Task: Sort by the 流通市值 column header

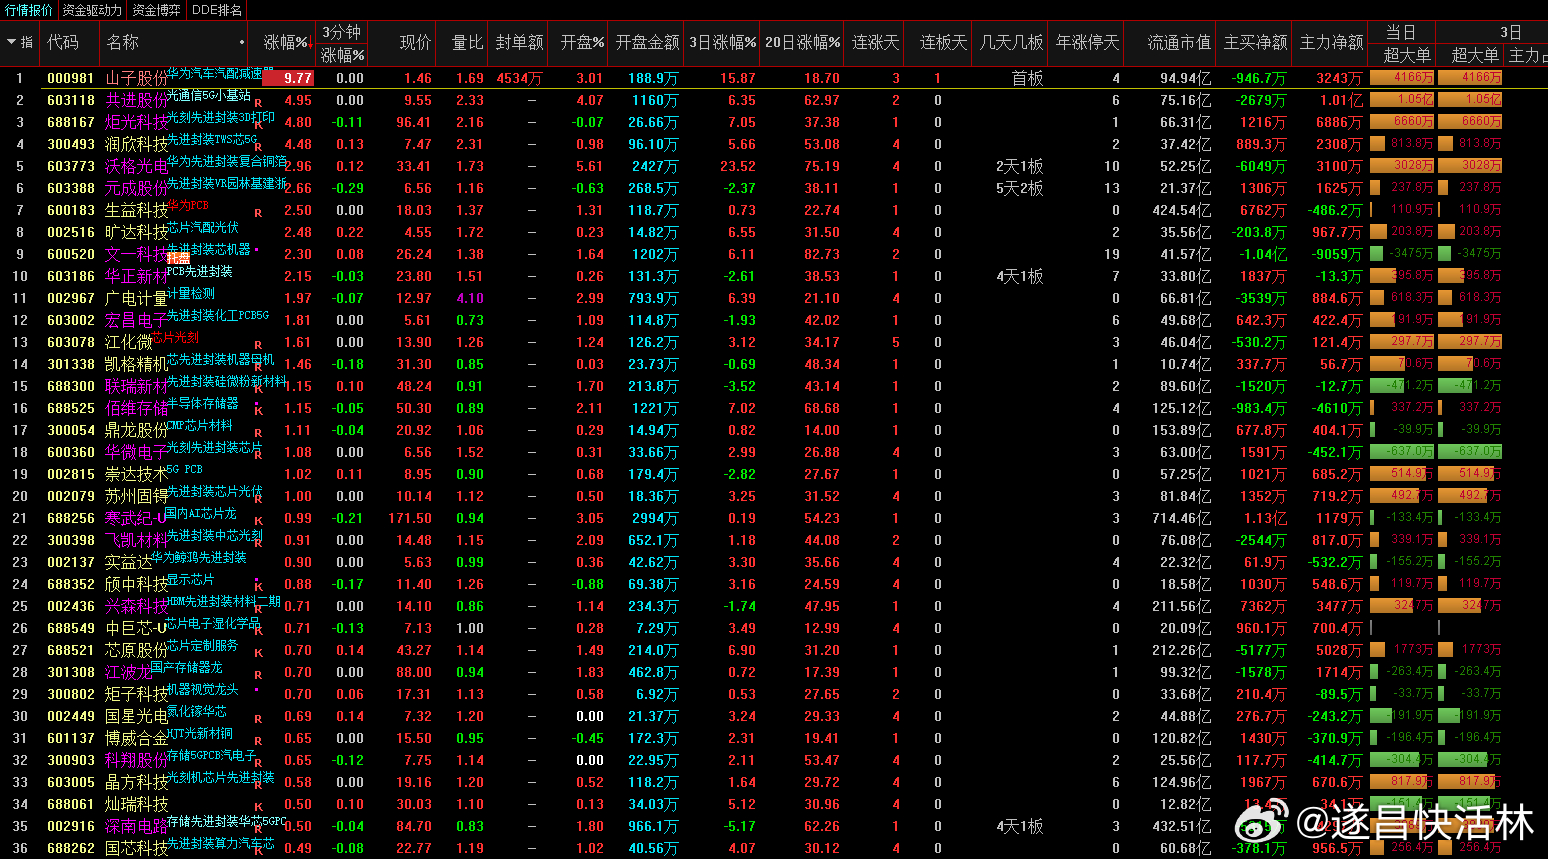Action: 1179,42
